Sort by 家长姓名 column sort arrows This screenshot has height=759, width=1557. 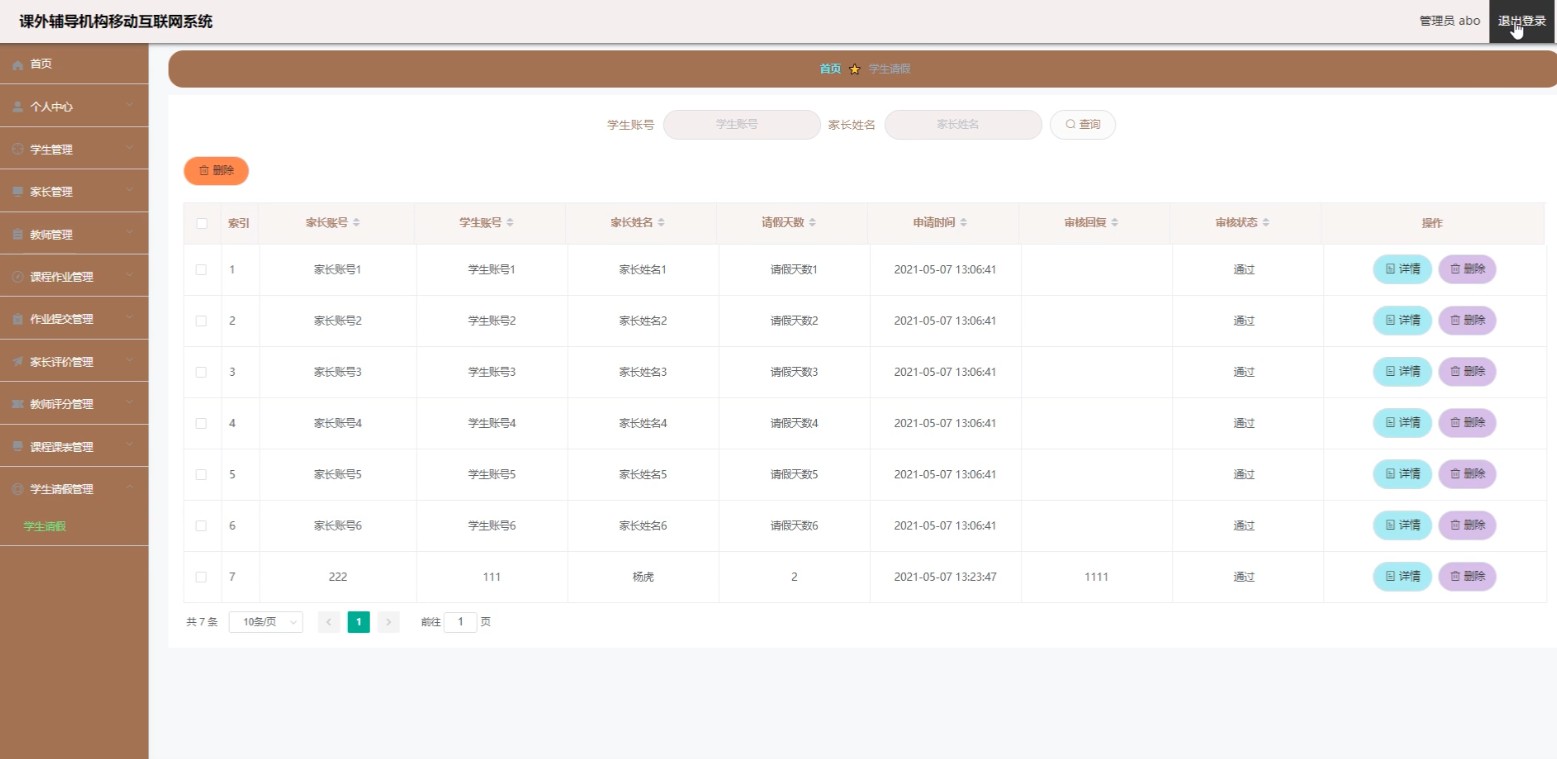pos(661,223)
